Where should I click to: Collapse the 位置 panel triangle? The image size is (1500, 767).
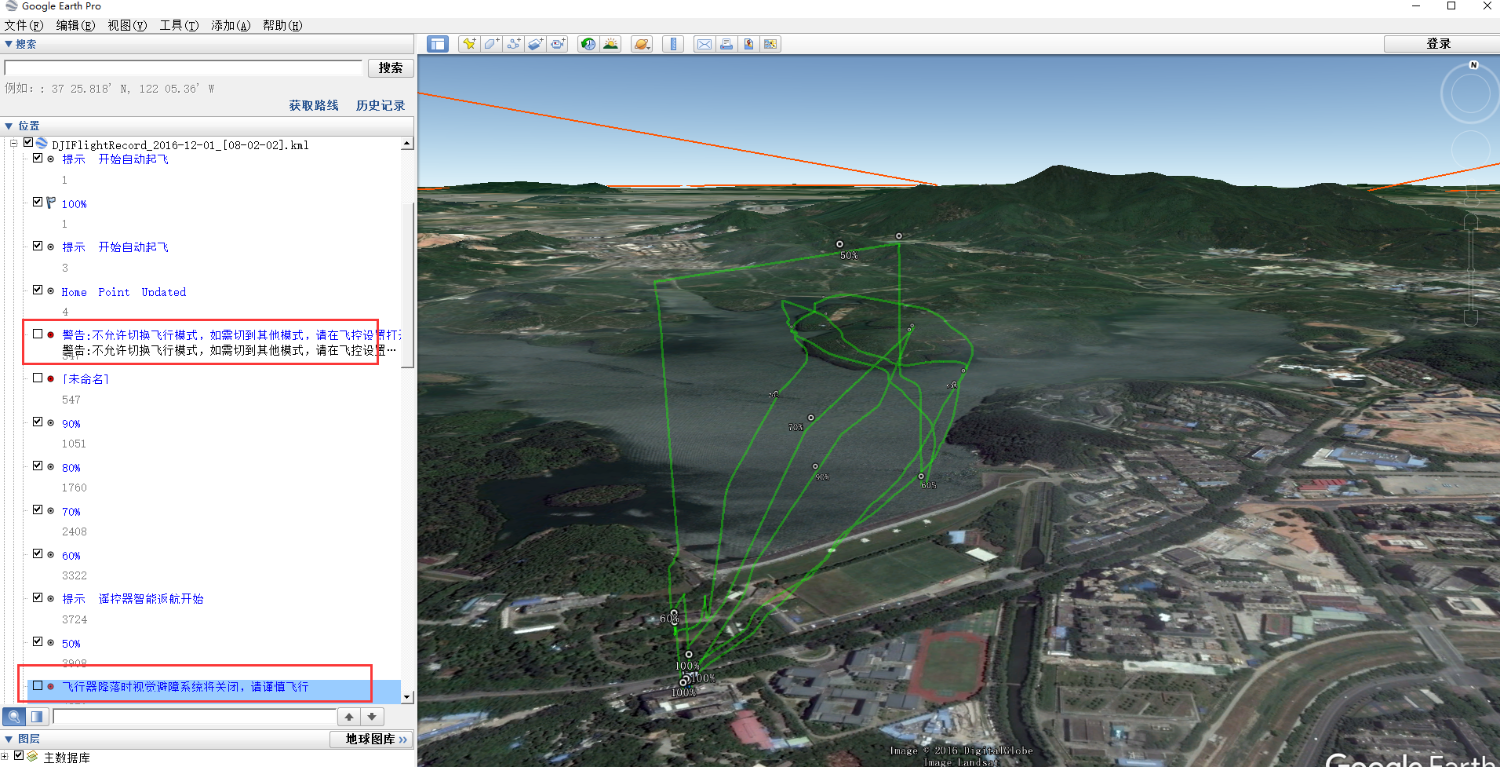pyautogui.click(x=9, y=126)
